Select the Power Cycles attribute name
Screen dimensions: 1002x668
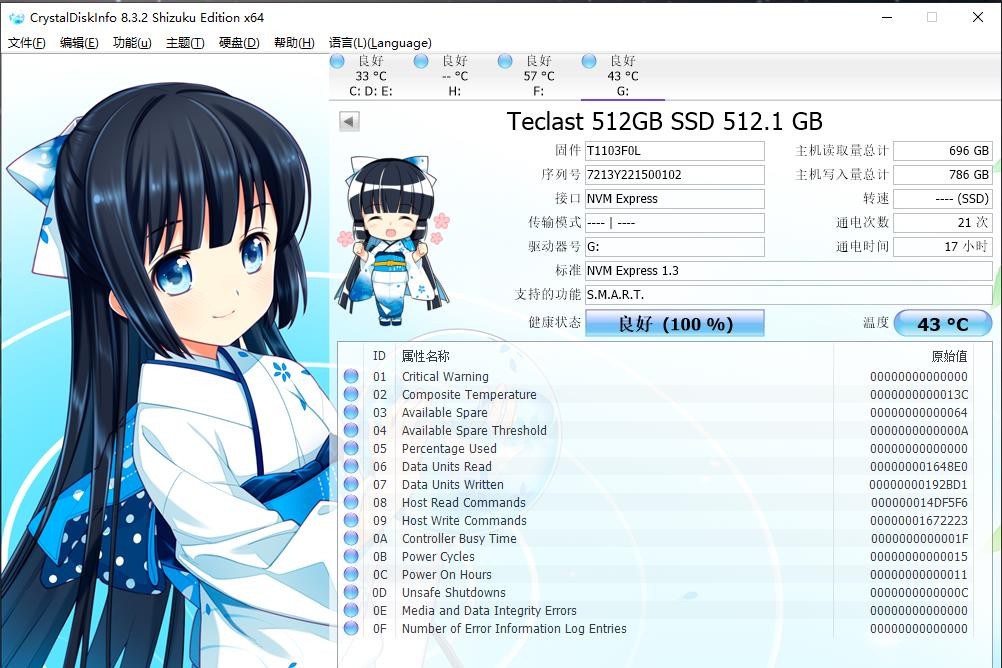coord(438,556)
